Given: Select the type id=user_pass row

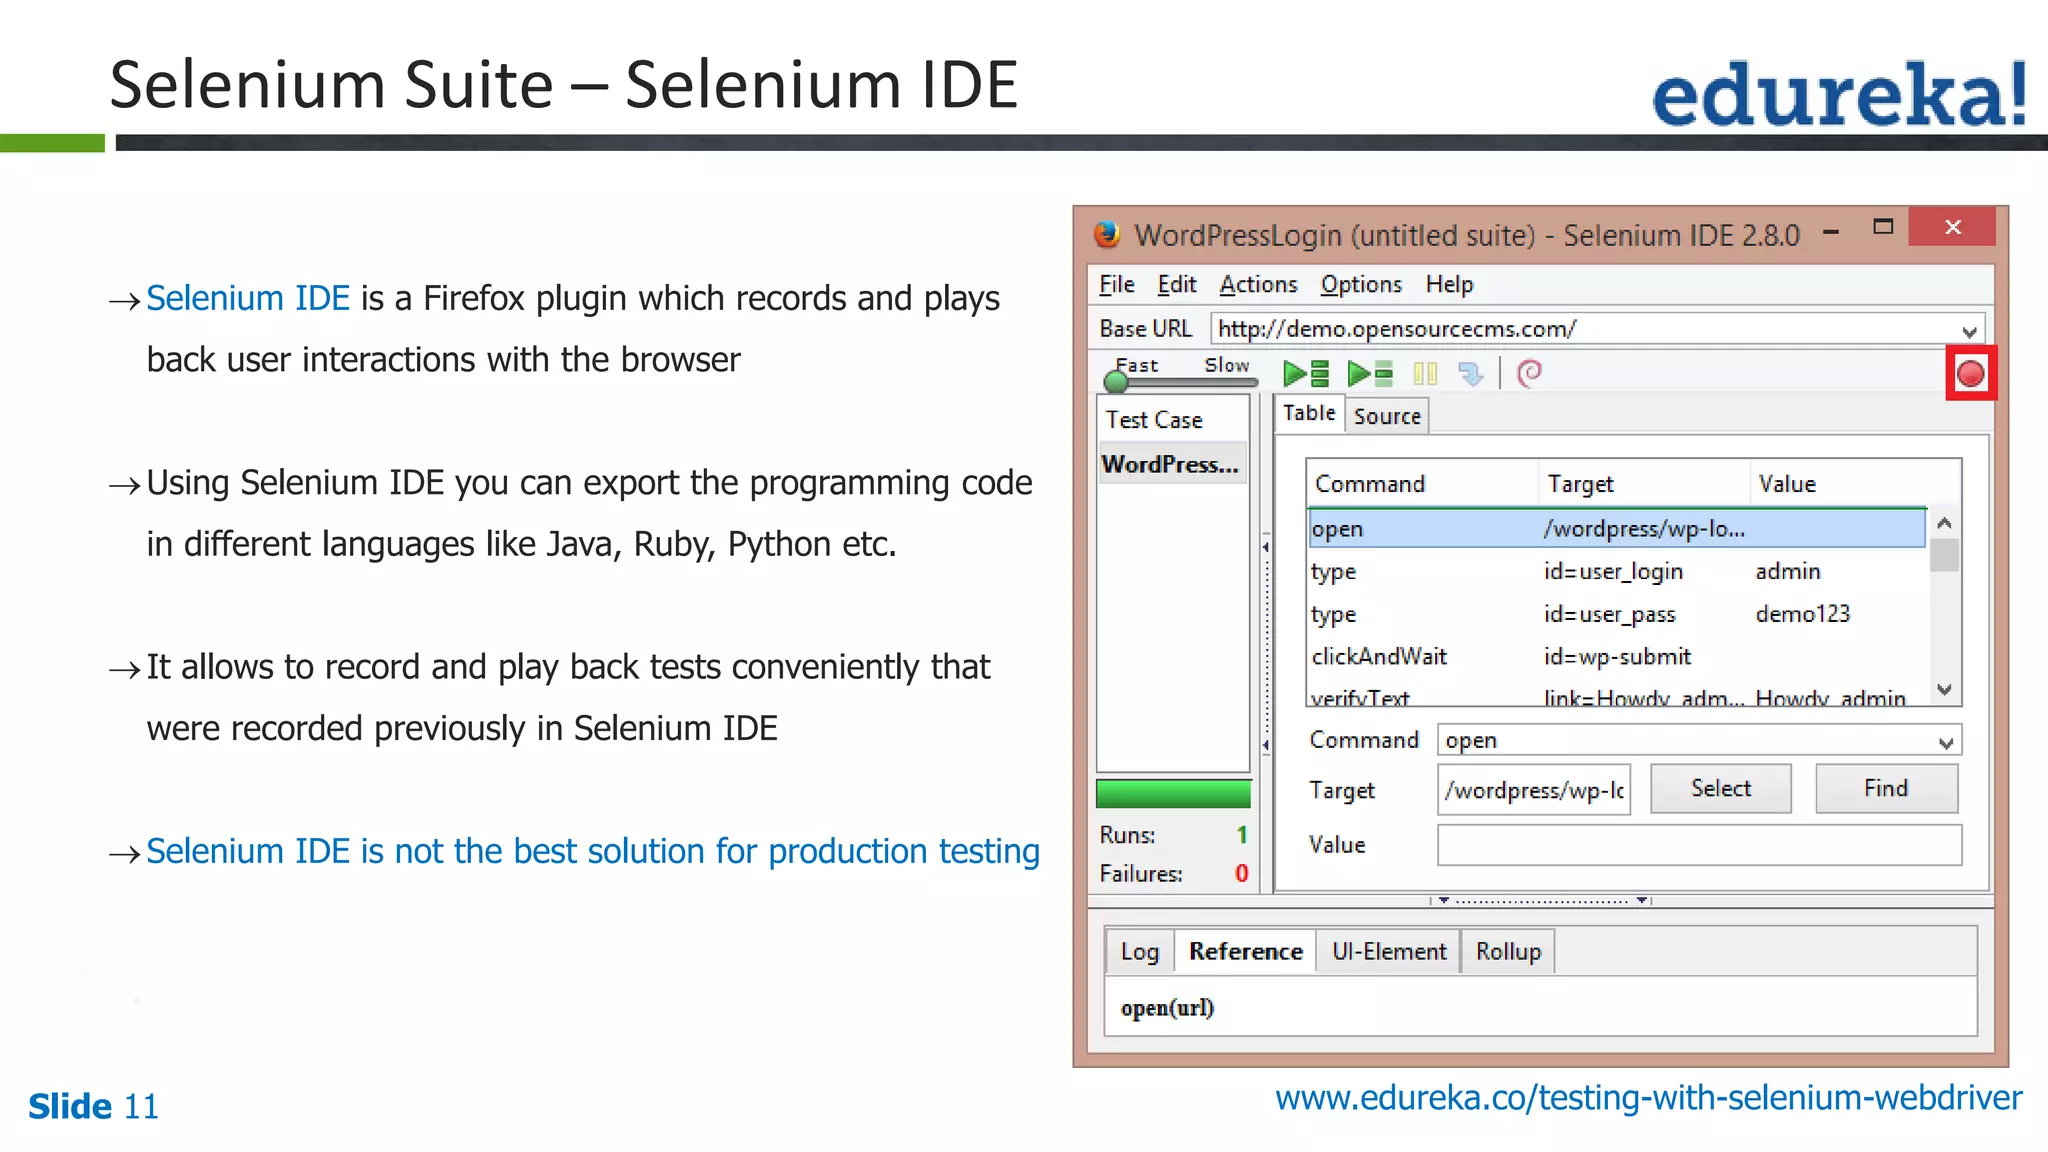Looking at the screenshot, I should click(1616, 614).
